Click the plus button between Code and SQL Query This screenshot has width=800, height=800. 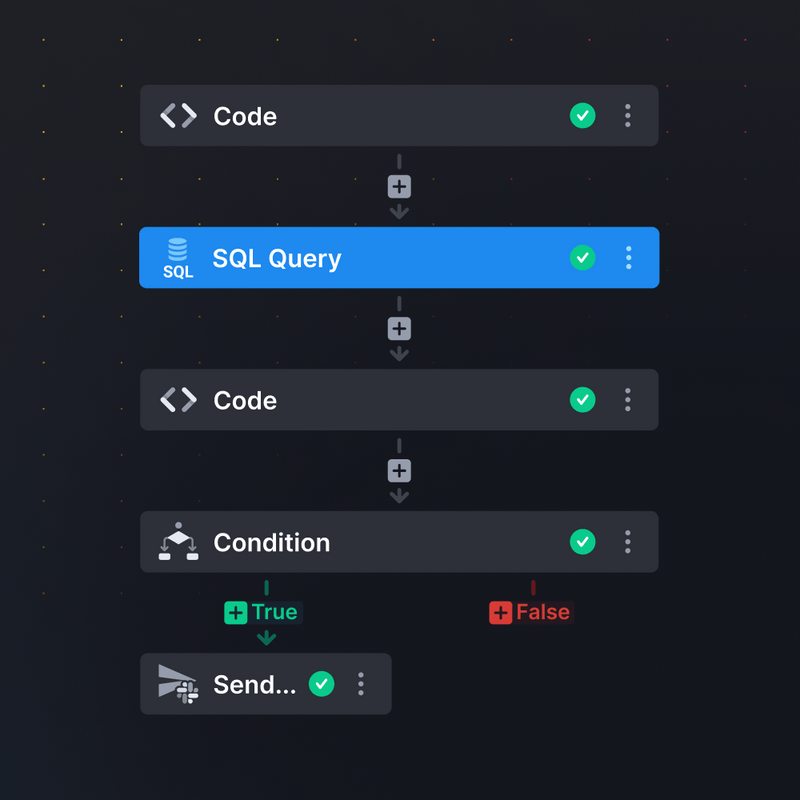pyautogui.click(x=399, y=187)
